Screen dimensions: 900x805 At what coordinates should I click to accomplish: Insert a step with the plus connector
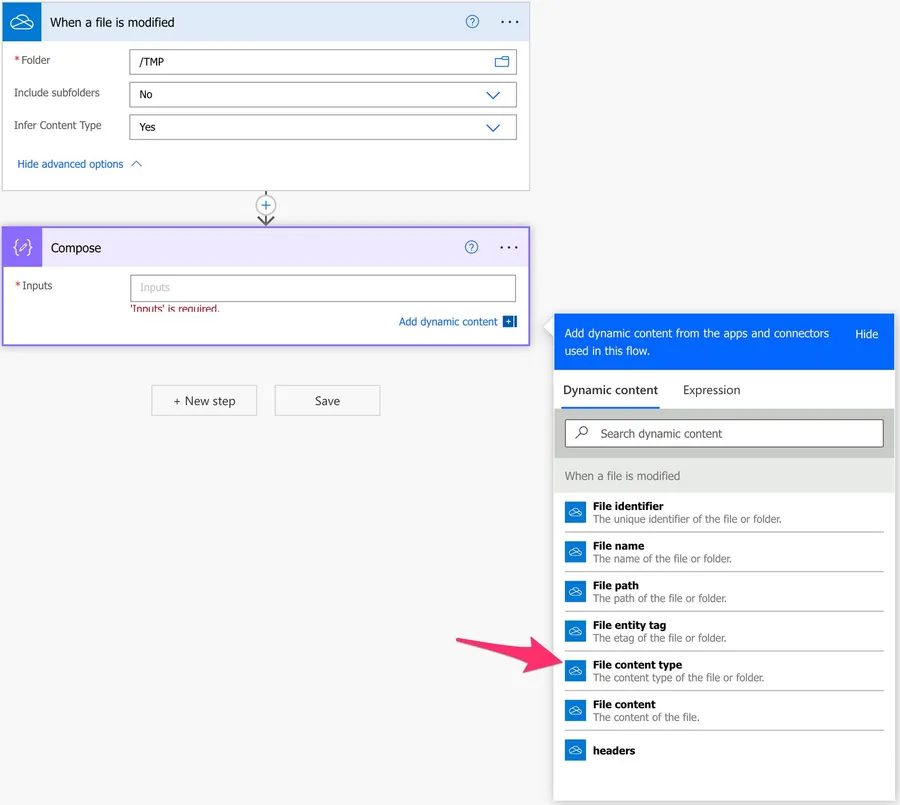pos(266,205)
